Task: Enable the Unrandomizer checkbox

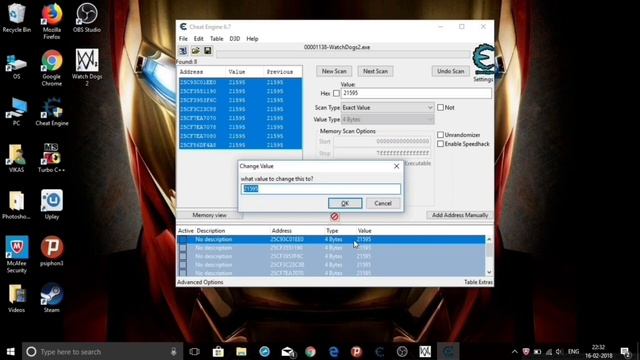Action: coord(440,135)
